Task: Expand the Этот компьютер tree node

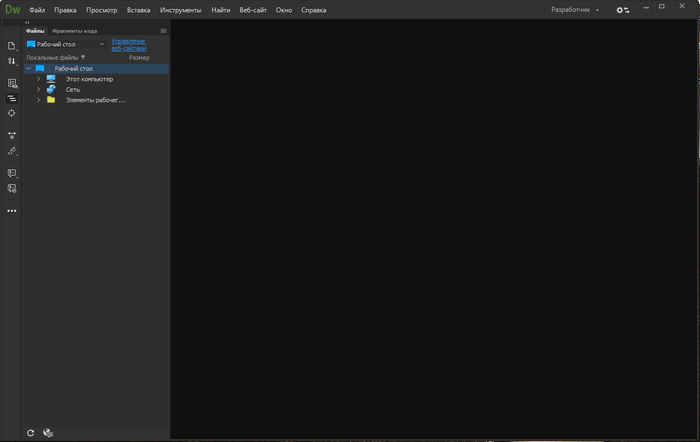Action: click(x=38, y=79)
